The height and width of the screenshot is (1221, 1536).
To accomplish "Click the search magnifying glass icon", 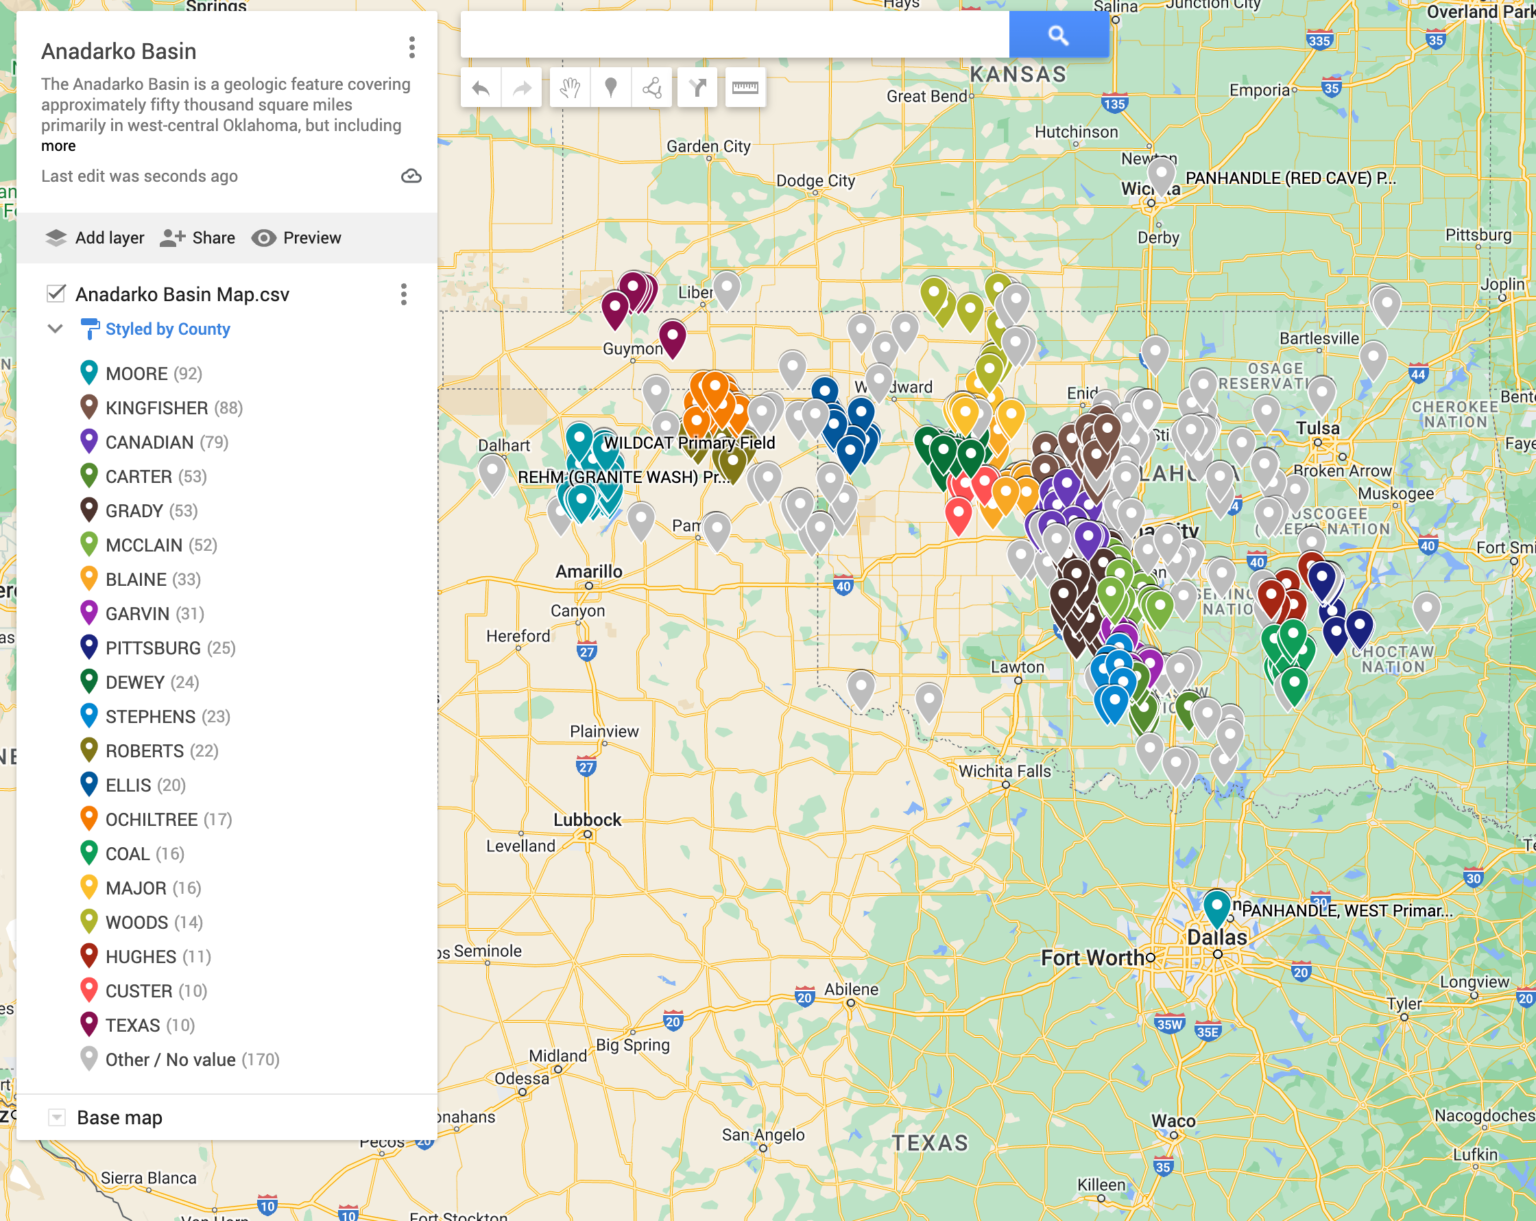I will [x=1059, y=34].
